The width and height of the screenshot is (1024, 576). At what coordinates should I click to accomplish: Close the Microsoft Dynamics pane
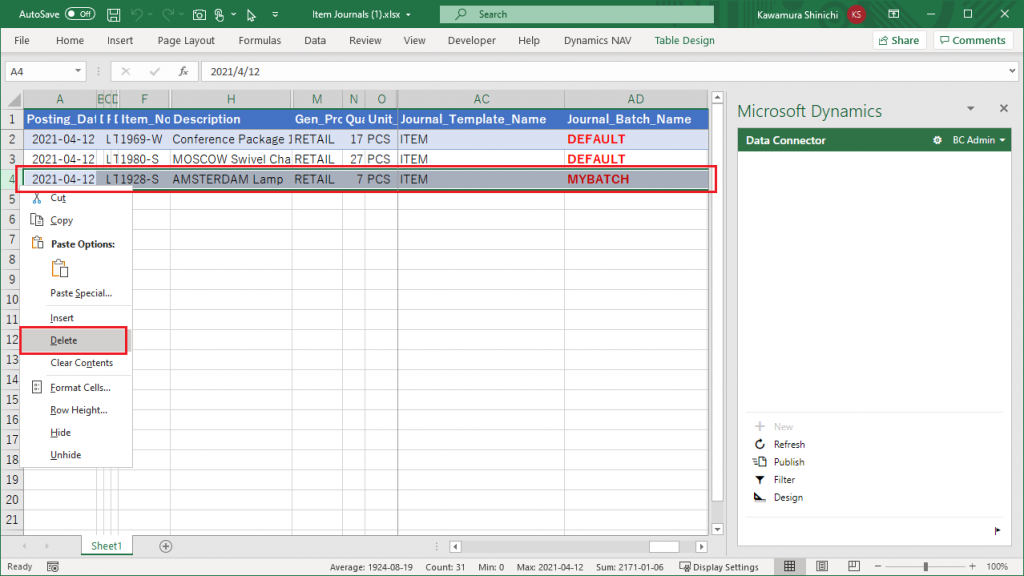click(x=1004, y=108)
